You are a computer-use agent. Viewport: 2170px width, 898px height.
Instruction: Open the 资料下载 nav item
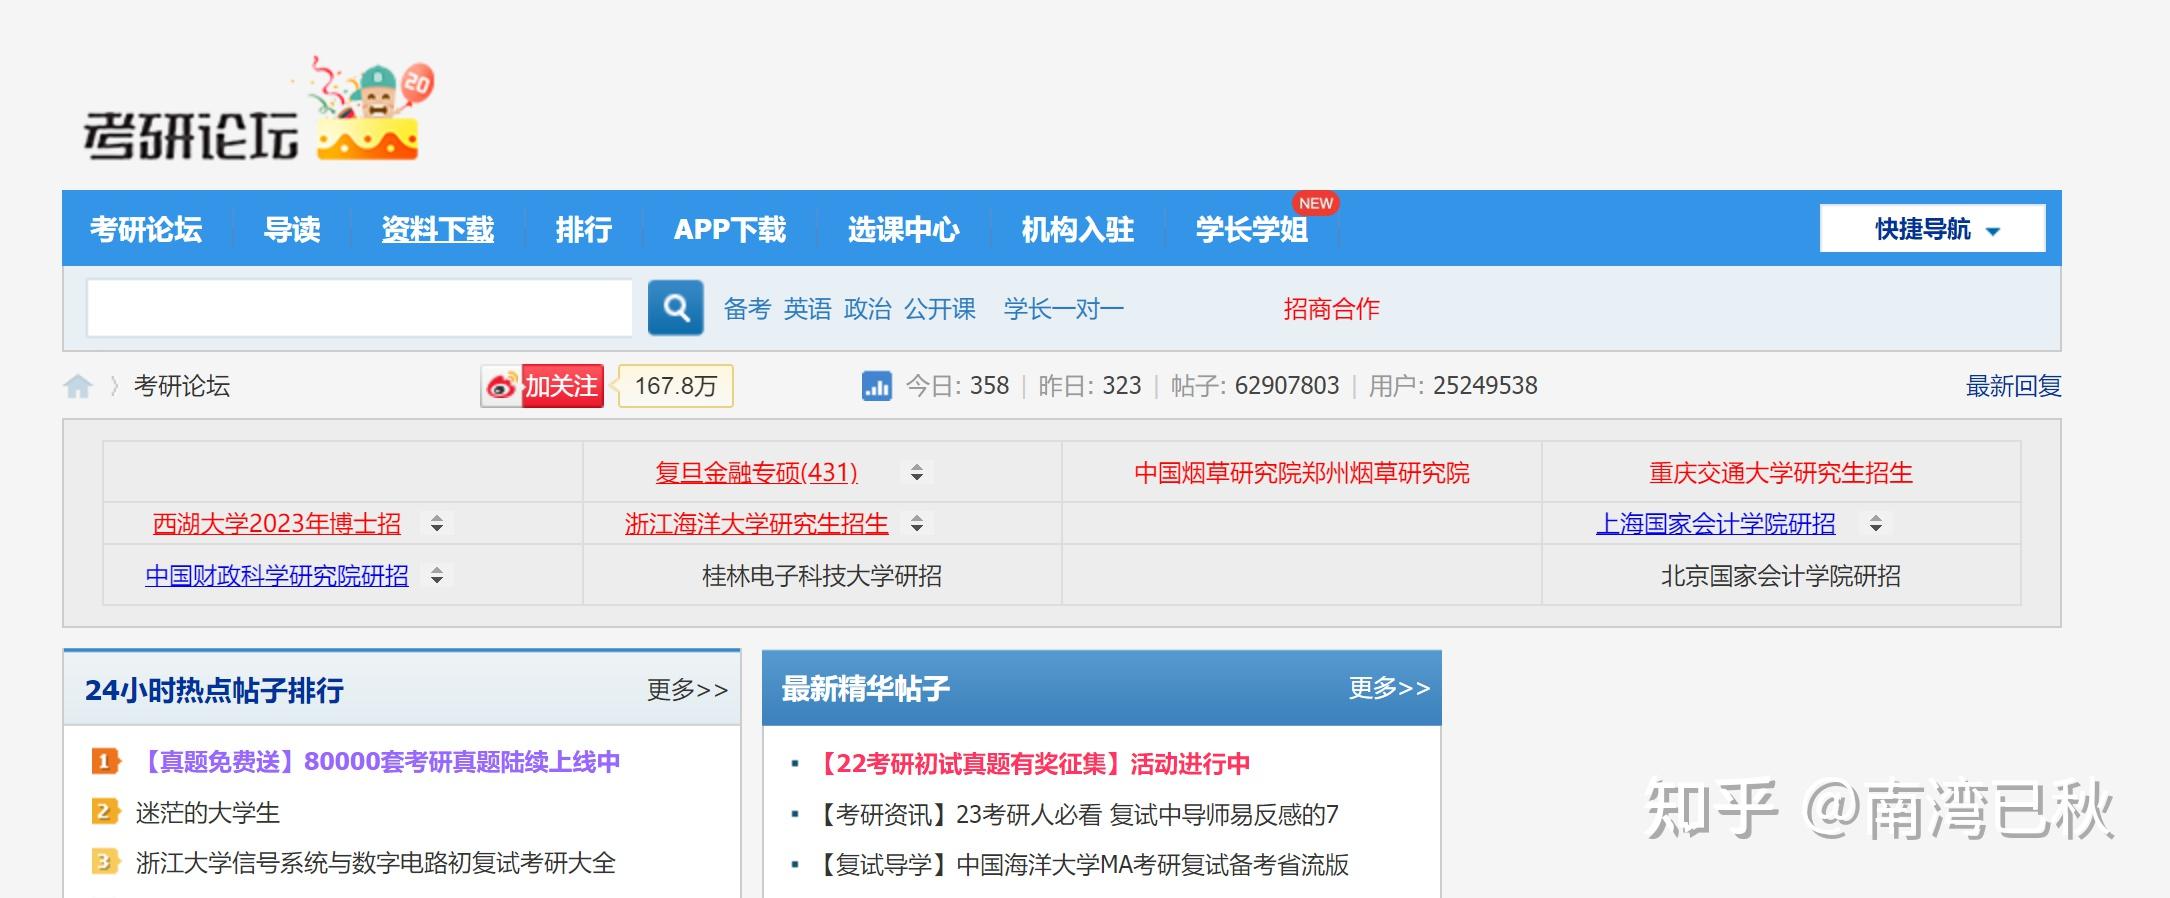pyautogui.click(x=438, y=229)
